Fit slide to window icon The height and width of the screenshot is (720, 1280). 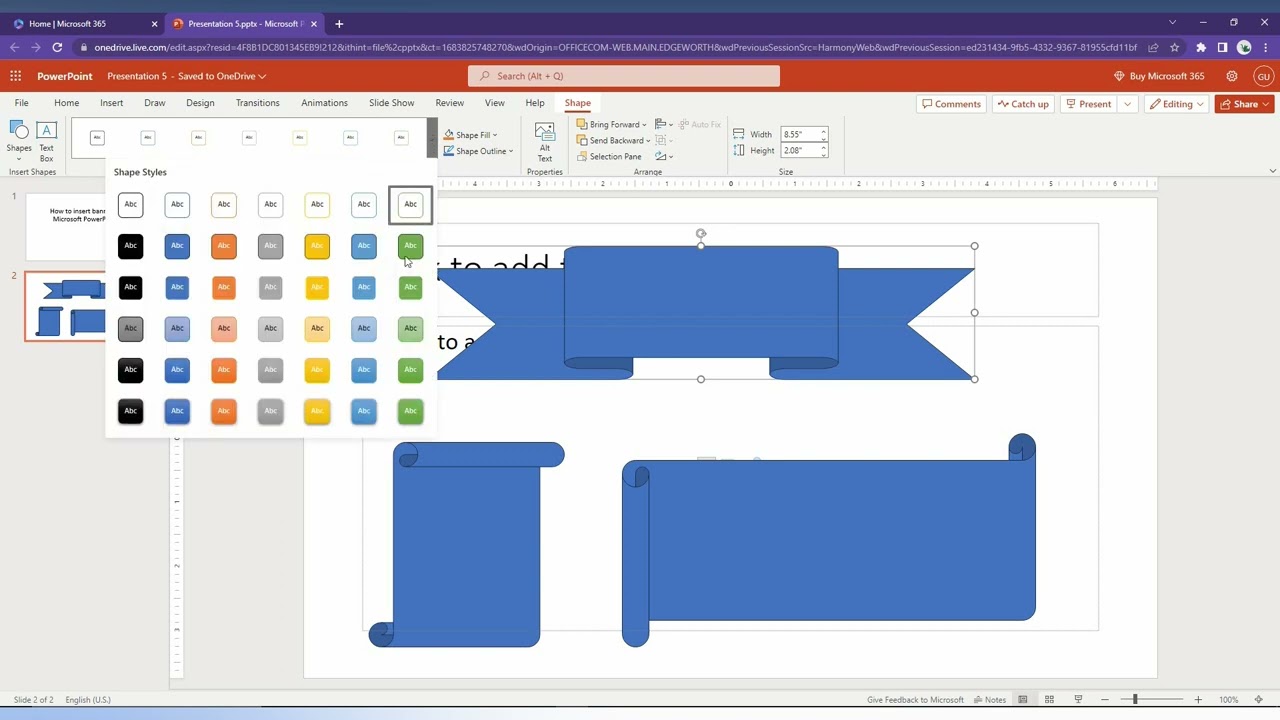[1259, 700]
